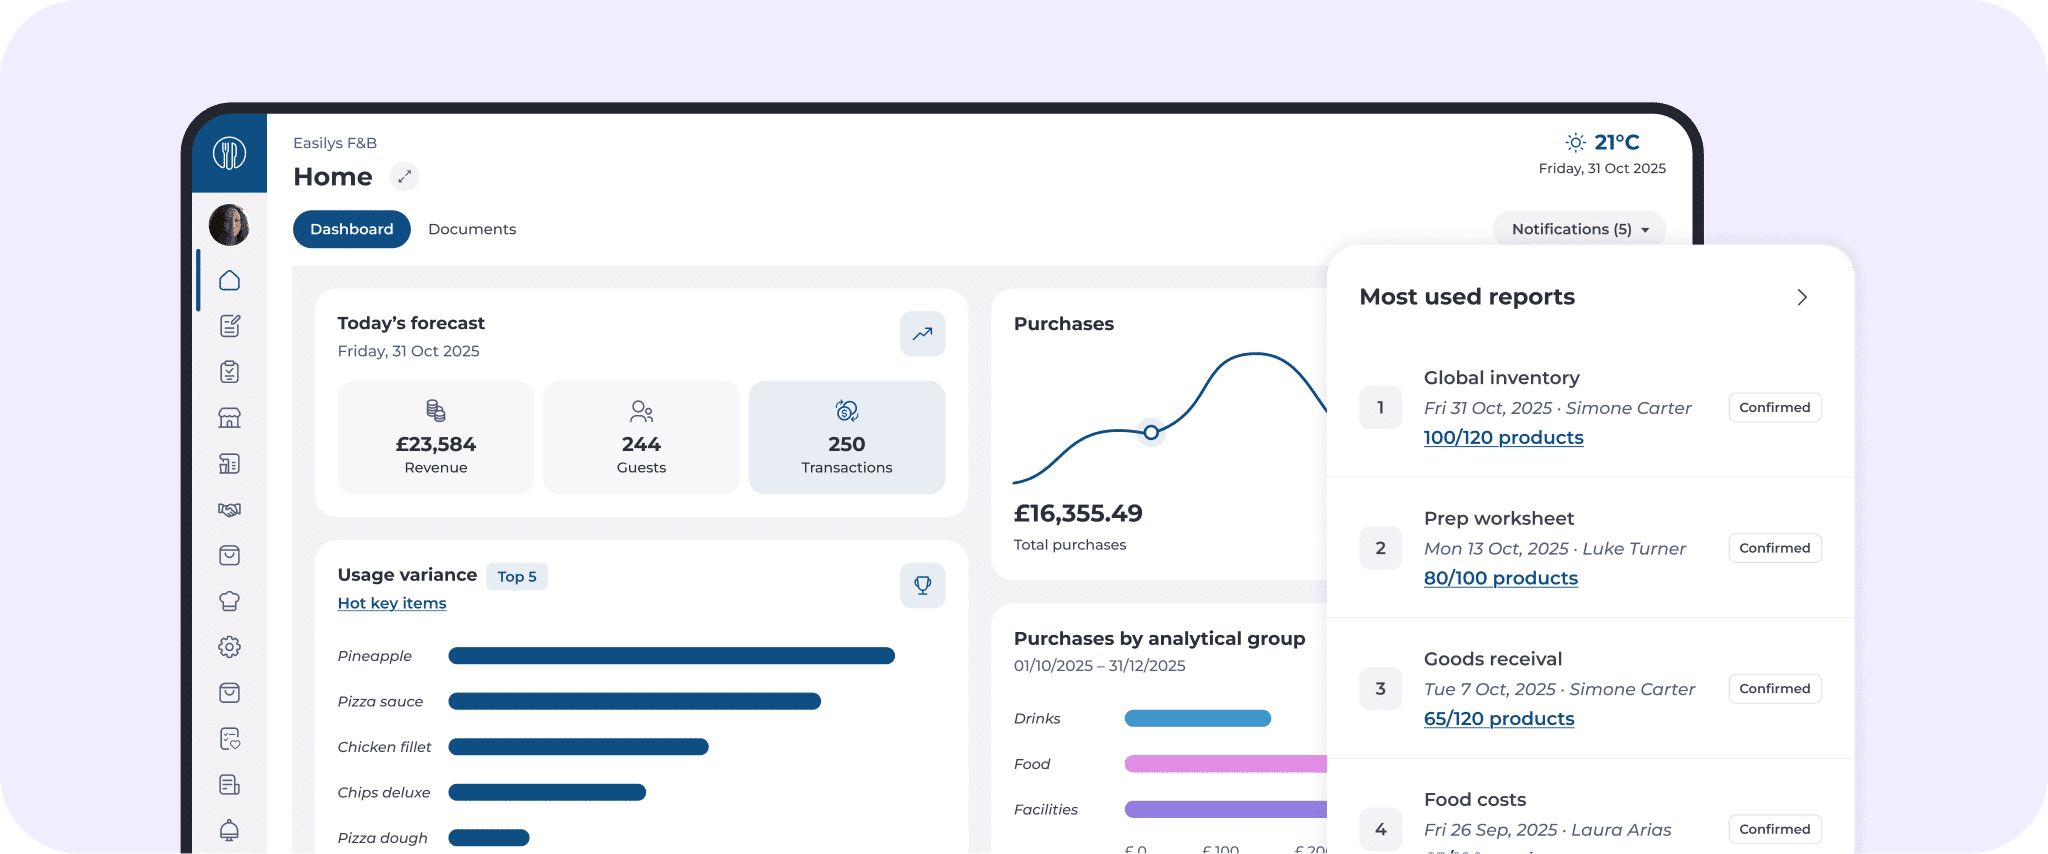
Task: Click Confirmed badge for Global inventory
Action: (x=1775, y=407)
